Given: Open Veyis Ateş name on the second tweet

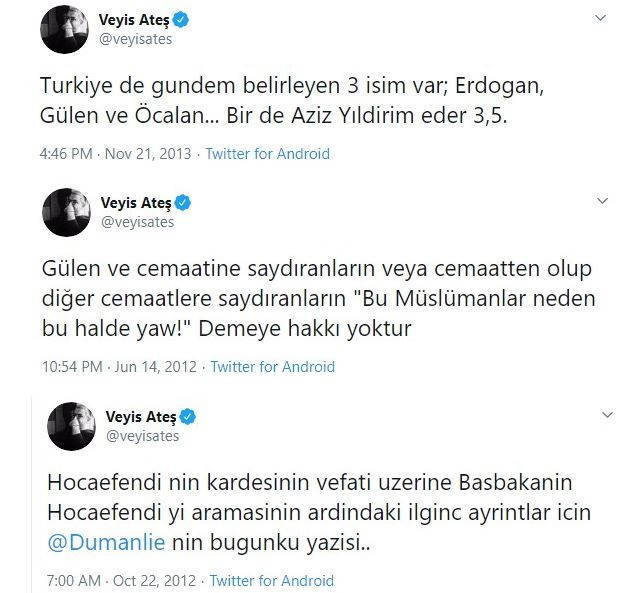Looking at the screenshot, I should pos(136,203).
